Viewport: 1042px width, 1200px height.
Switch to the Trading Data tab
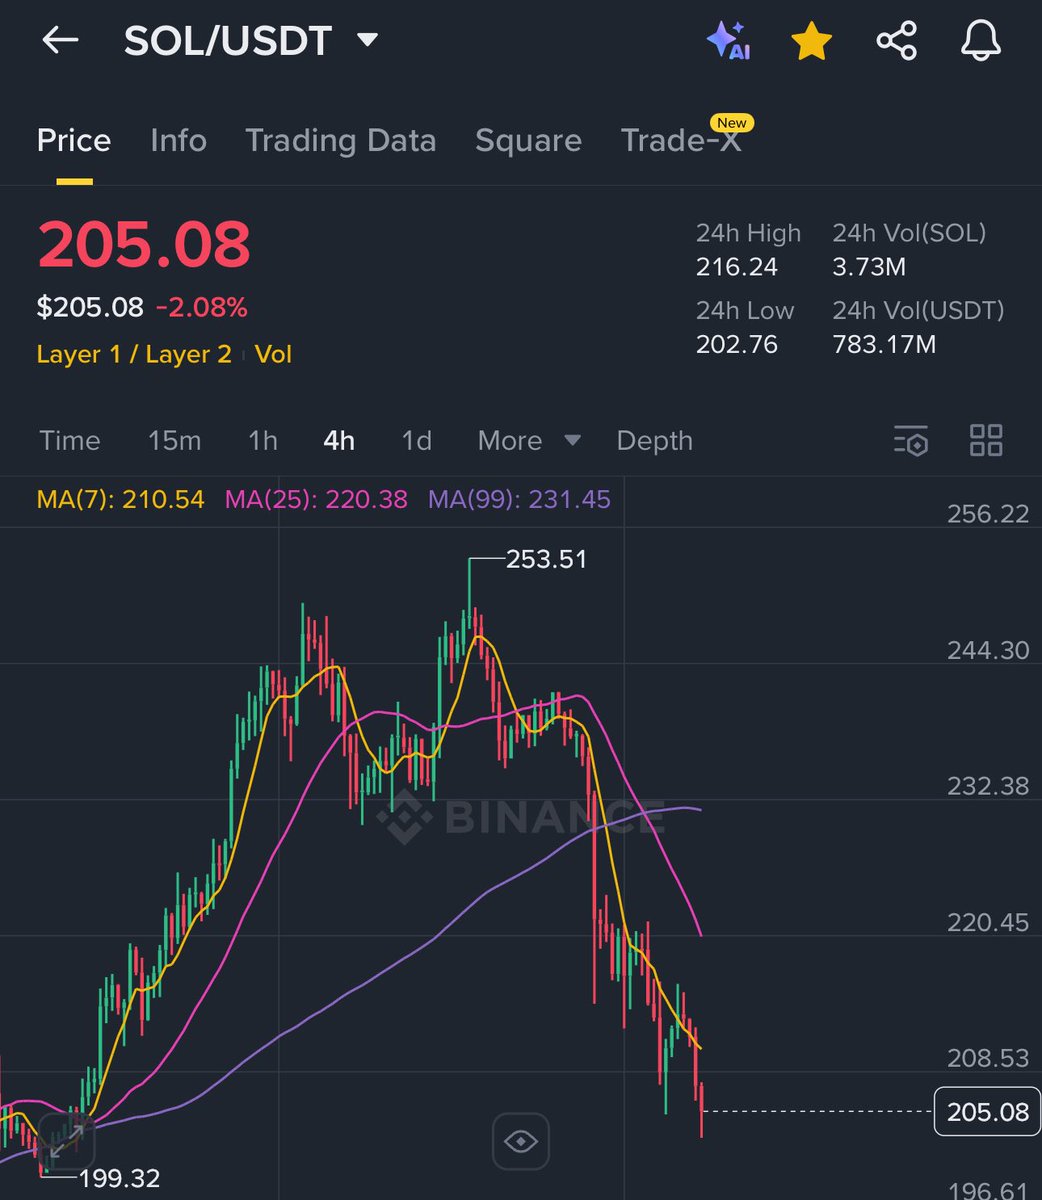tap(340, 141)
